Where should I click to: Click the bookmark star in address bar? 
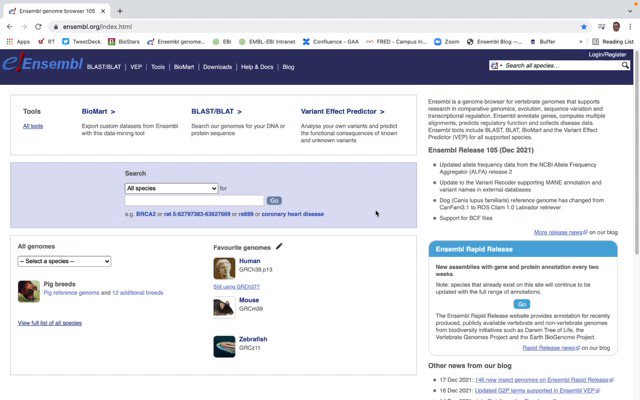[x=584, y=27]
